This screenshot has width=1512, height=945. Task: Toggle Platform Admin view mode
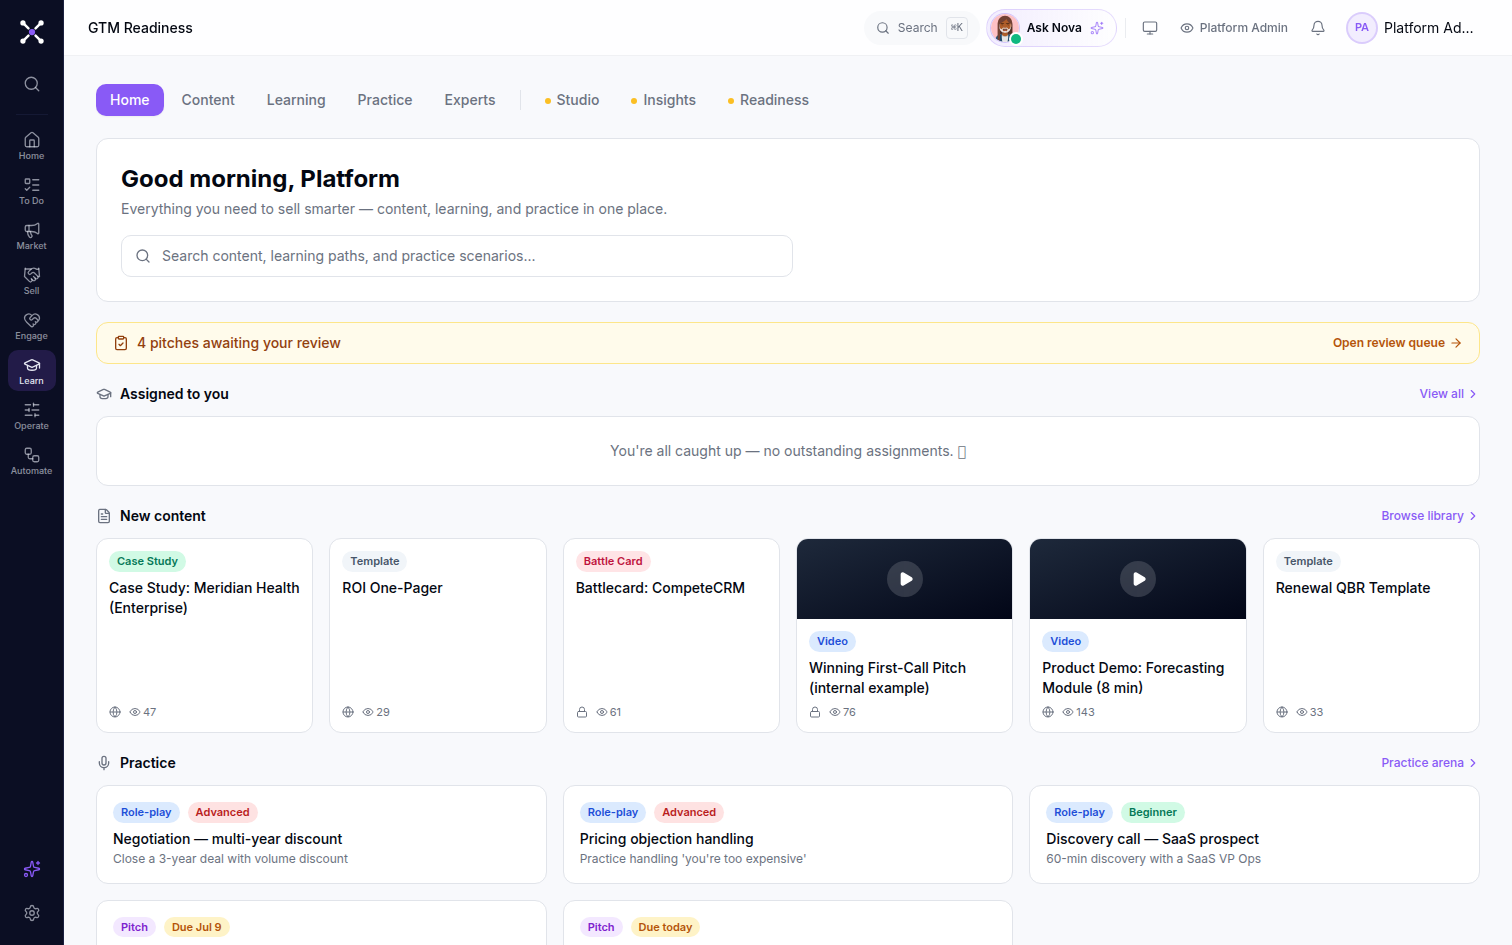click(x=1234, y=28)
